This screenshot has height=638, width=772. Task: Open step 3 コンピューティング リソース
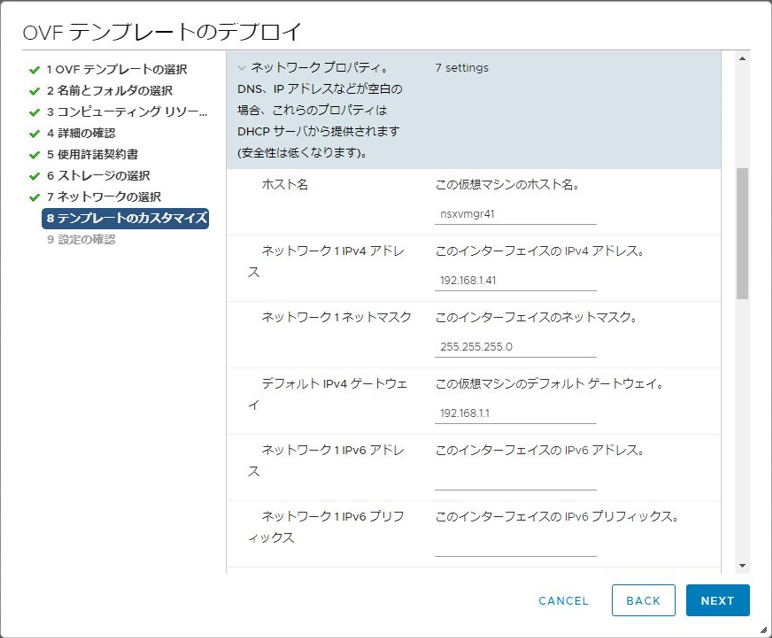[x=127, y=112]
